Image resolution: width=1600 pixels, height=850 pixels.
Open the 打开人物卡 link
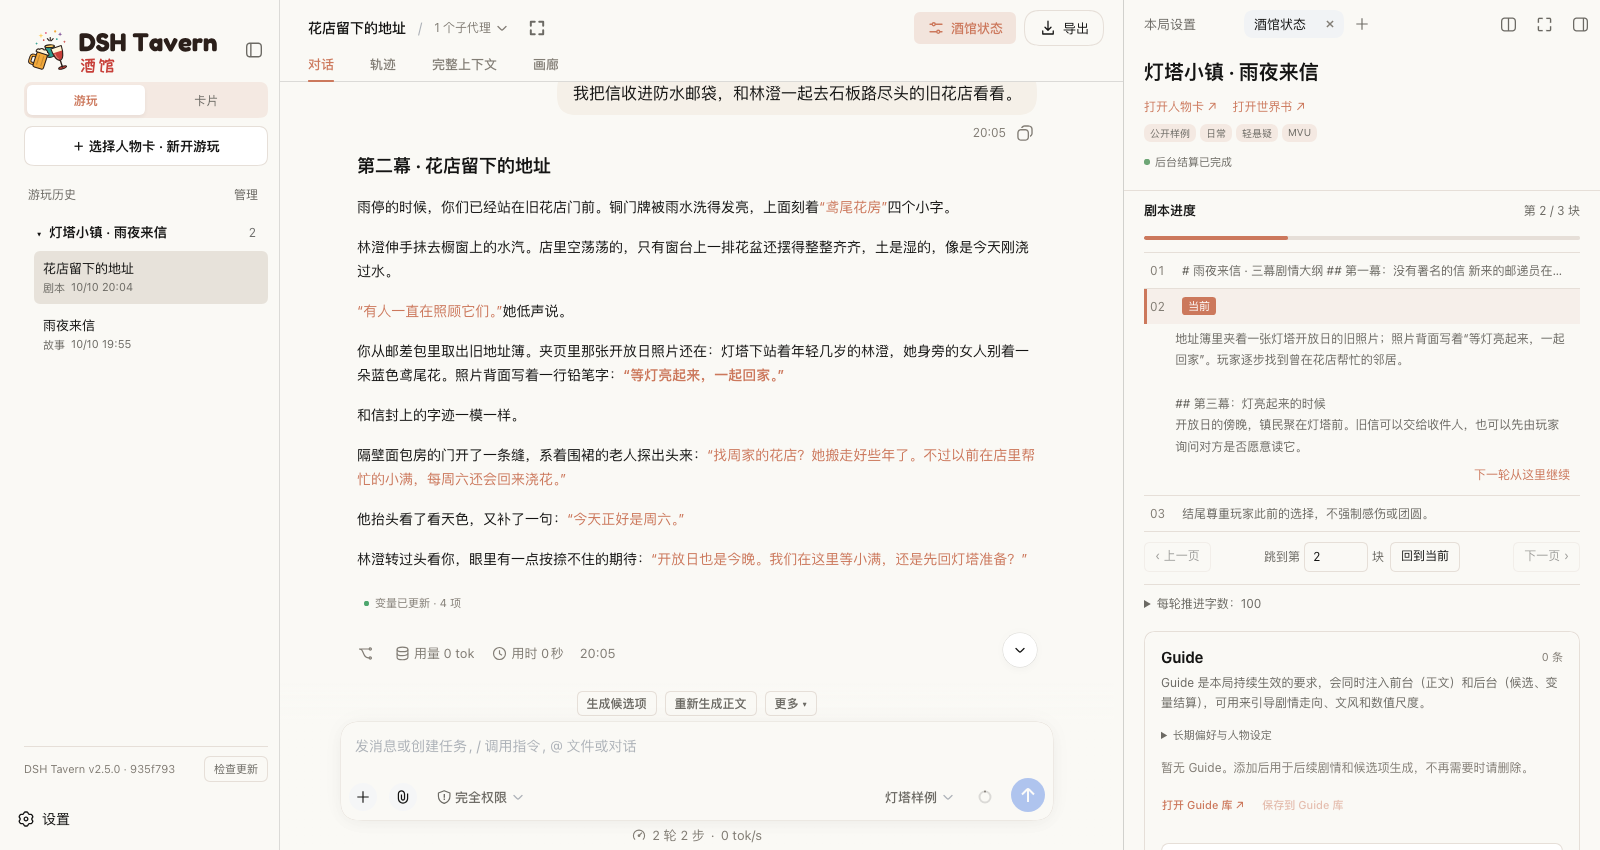(1180, 107)
